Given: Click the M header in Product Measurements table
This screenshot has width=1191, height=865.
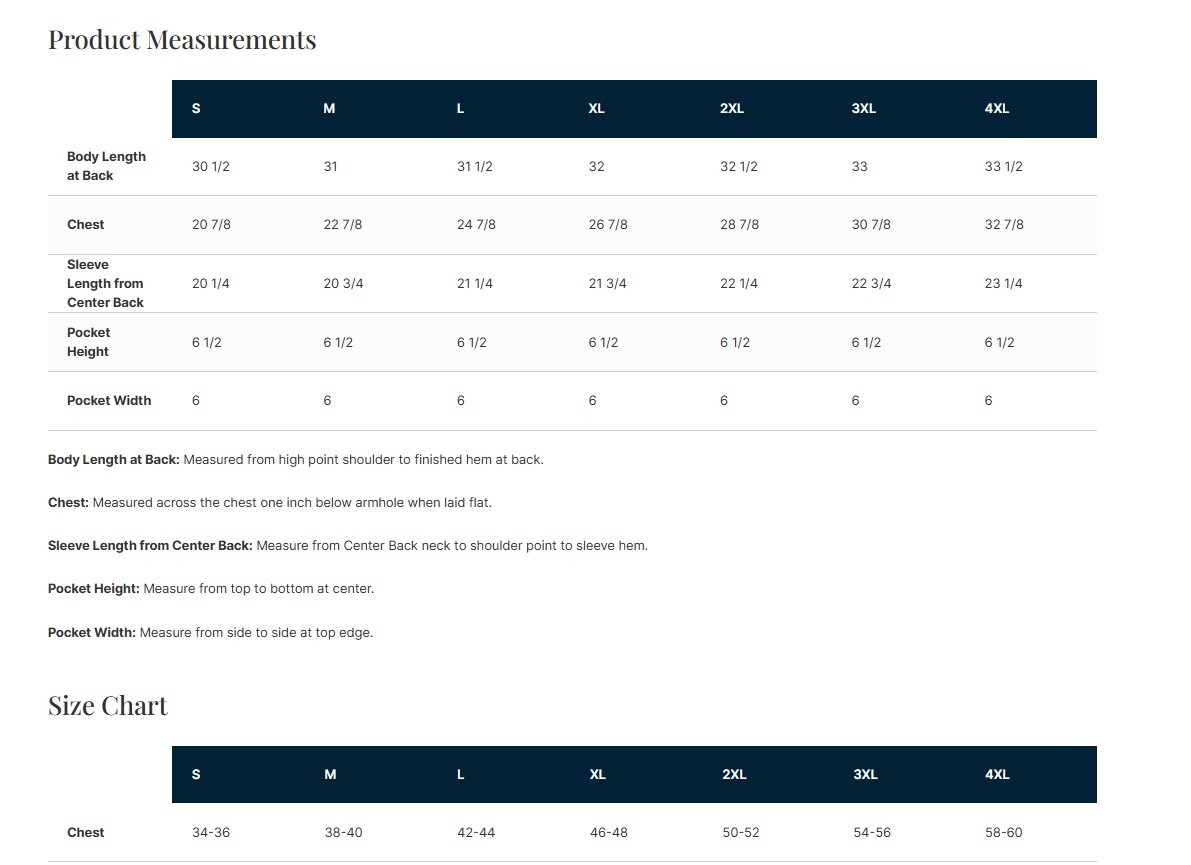Looking at the screenshot, I should click(329, 109).
